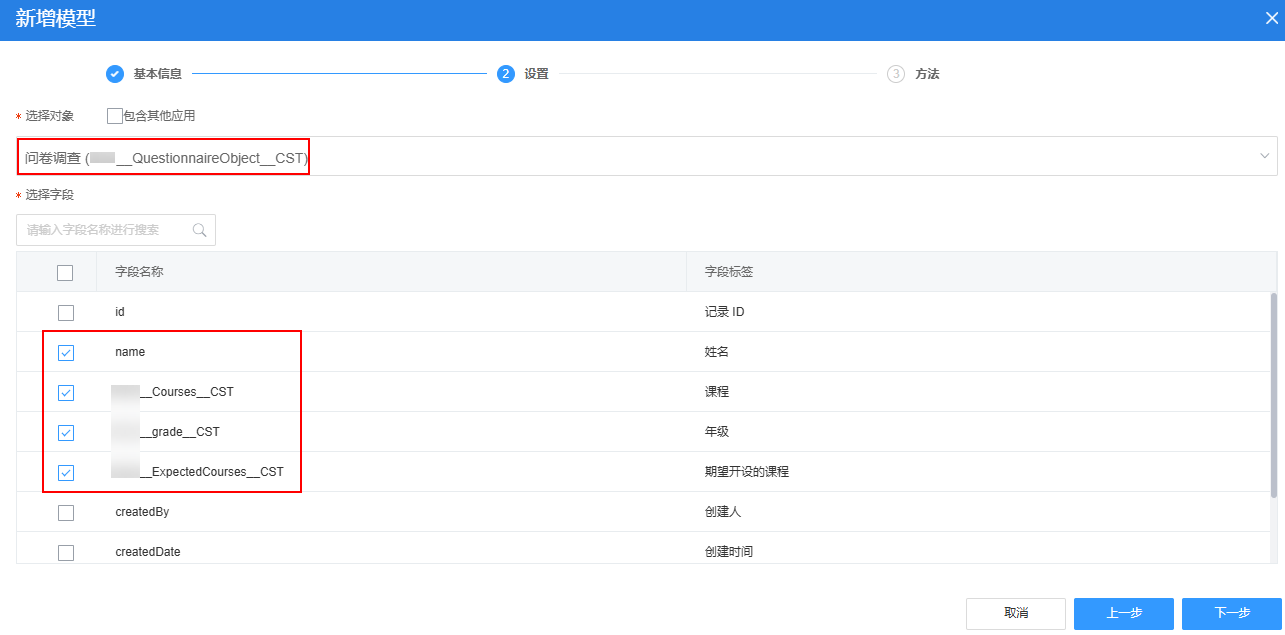Viewport: 1285px width, 635px height.
Task: Click the 创建时间 label cell
Action: (729, 552)
